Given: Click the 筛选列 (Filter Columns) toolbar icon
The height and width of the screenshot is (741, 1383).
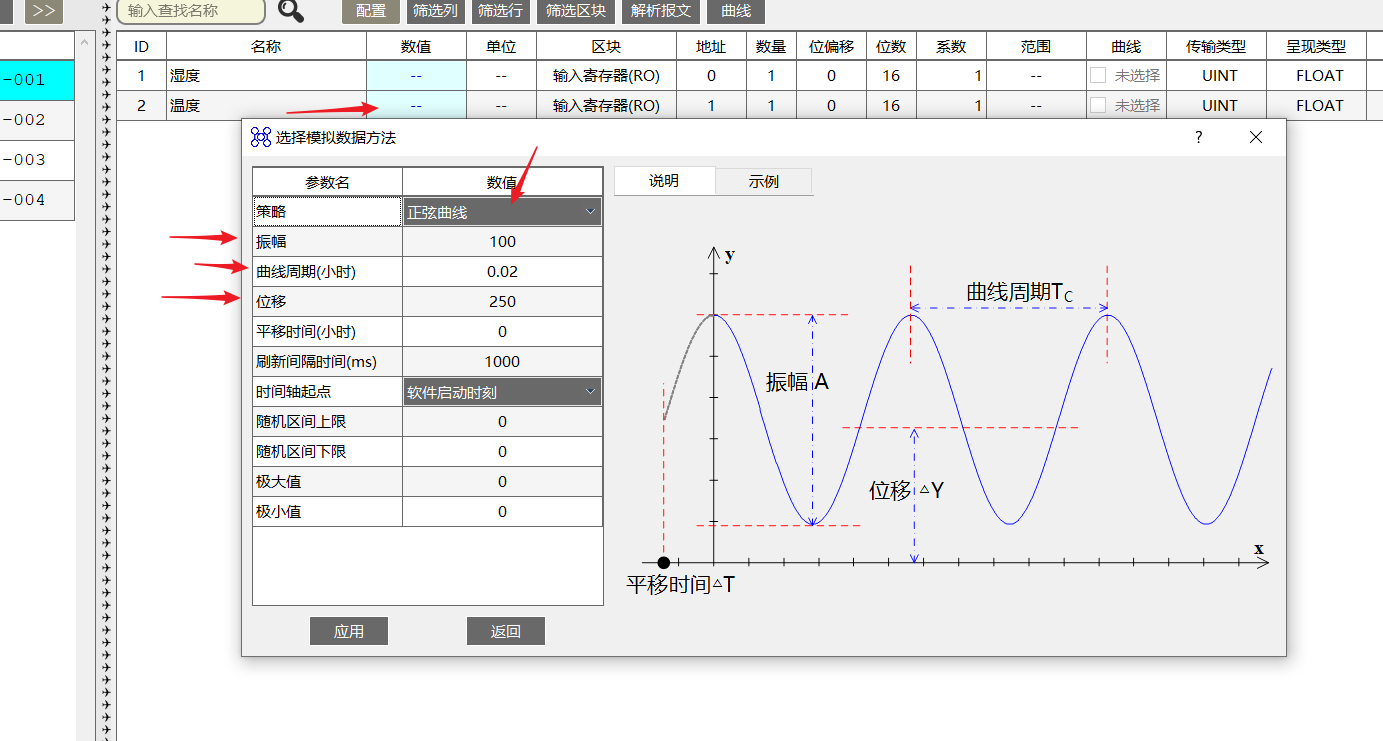Looking at the screenshot, I should [x=435, y=11].
